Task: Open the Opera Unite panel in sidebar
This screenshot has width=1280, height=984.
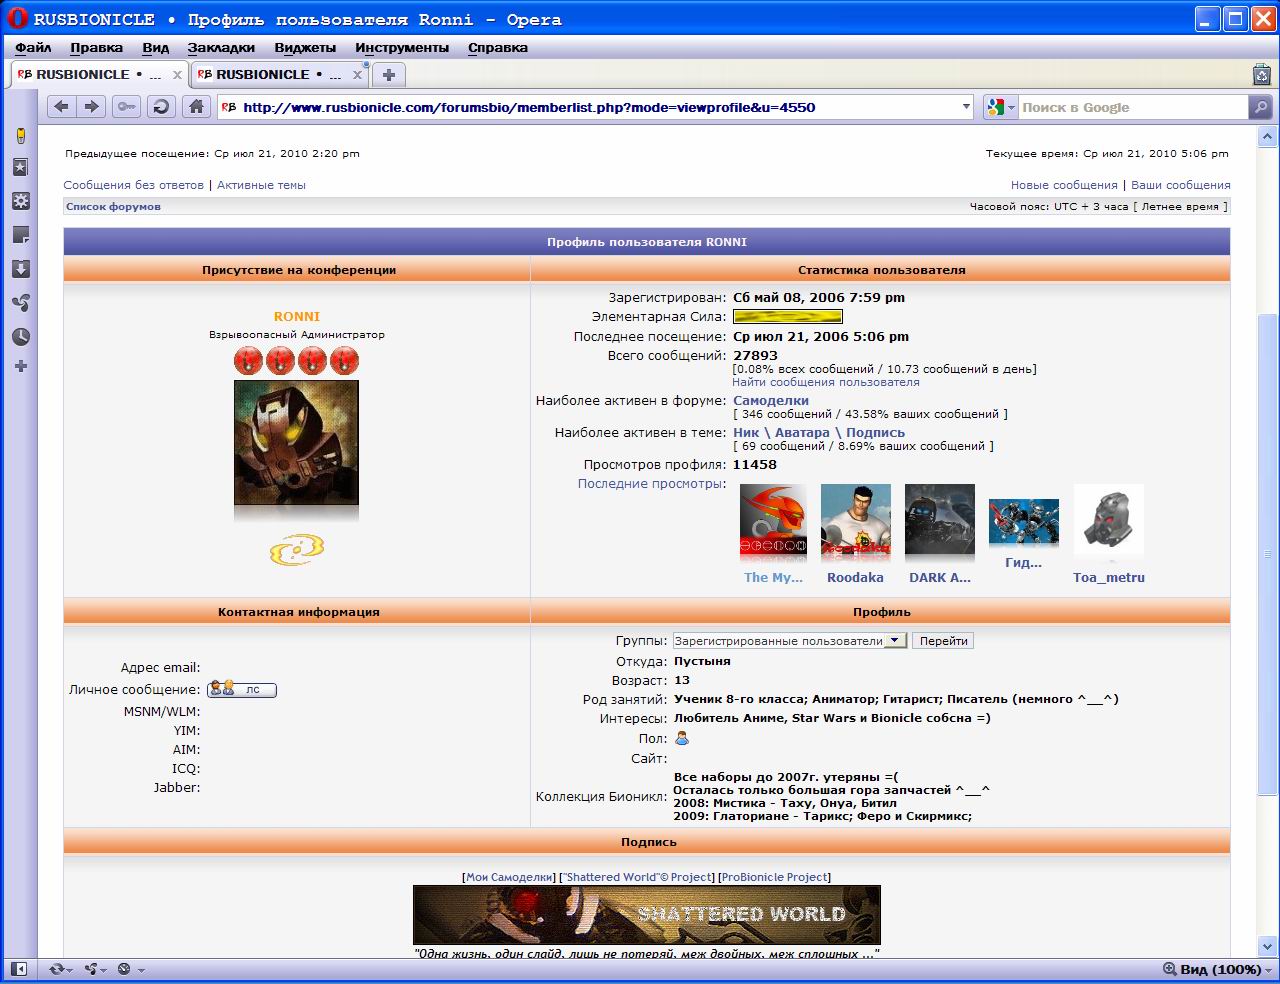Action: click(x=20, y=303)
